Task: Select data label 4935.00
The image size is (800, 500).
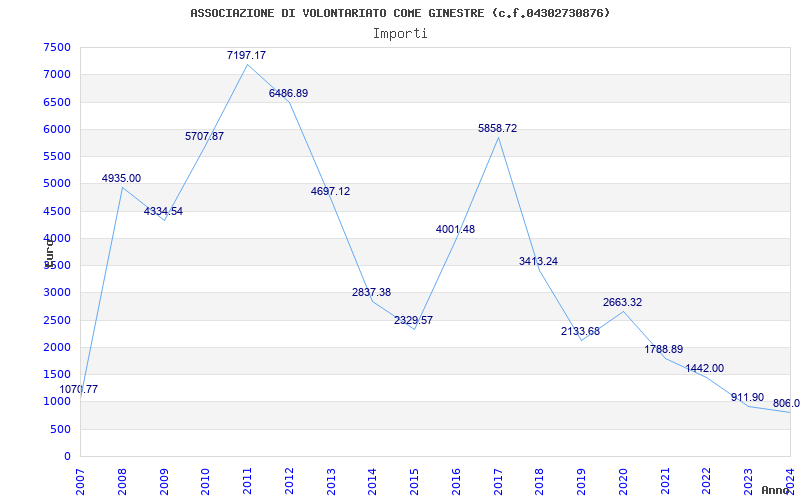Action: click(121, 179)
